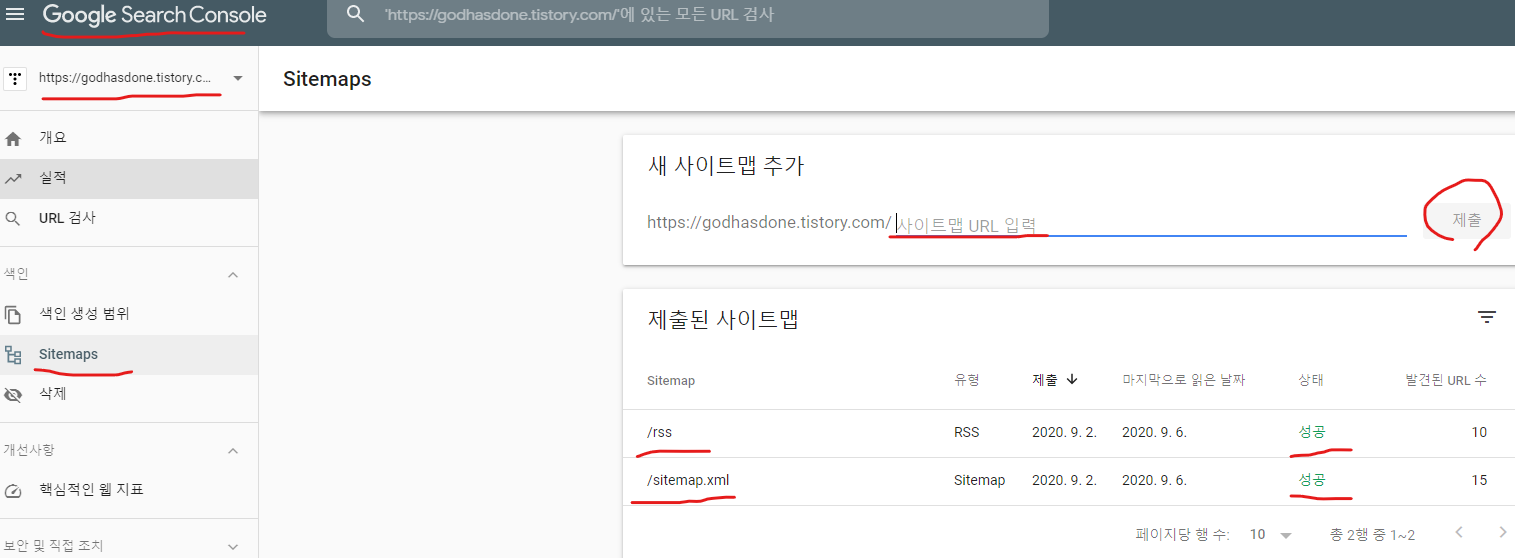Click the home icon beside 개요

pos(13,139)
